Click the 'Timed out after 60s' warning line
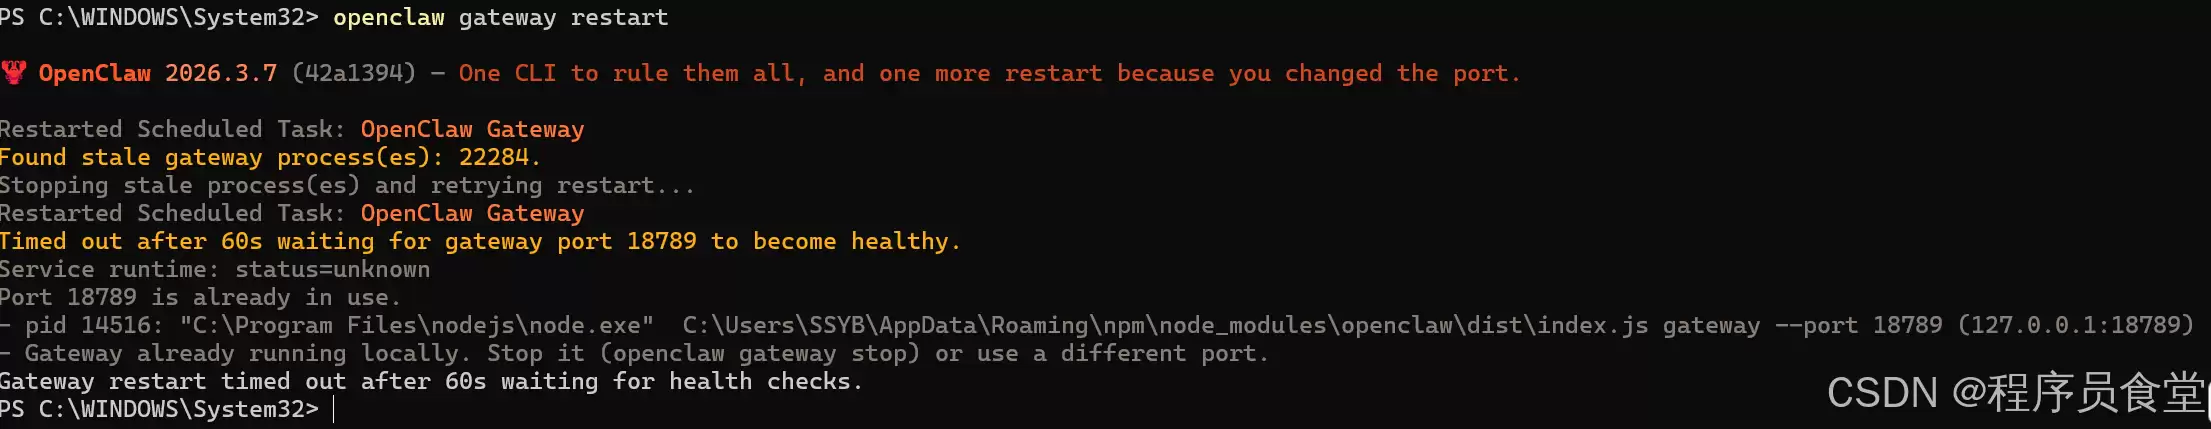The height and width of the screenshot is (429, 2211). click(x=480, y=241)
